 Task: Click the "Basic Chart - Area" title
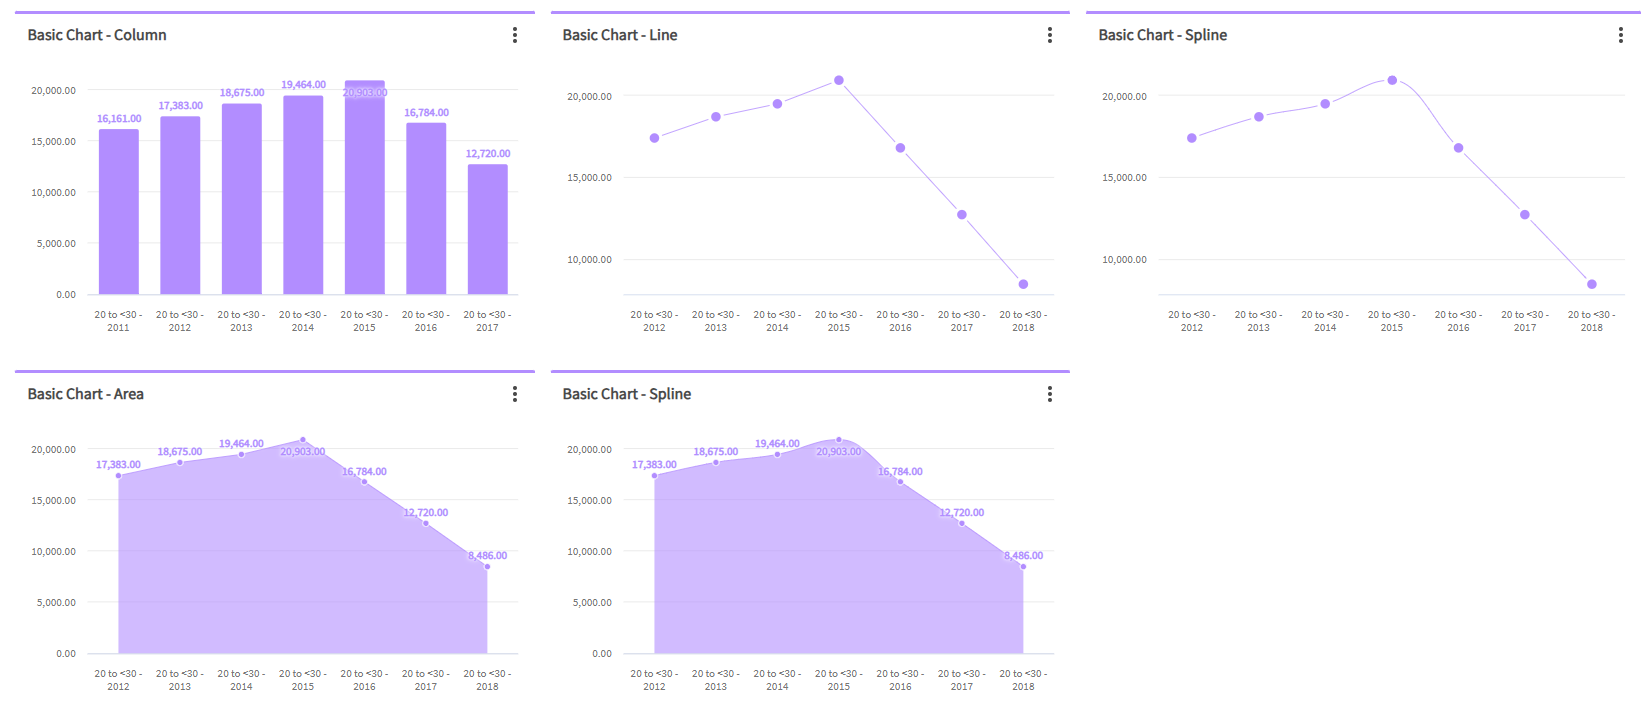pos(86,394)
